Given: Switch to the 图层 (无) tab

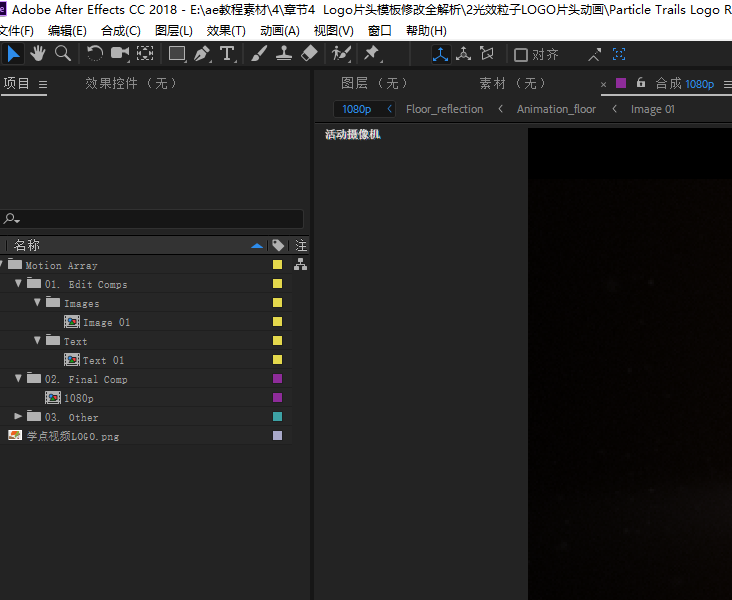Looking at the screenshot, I should 374,83.
